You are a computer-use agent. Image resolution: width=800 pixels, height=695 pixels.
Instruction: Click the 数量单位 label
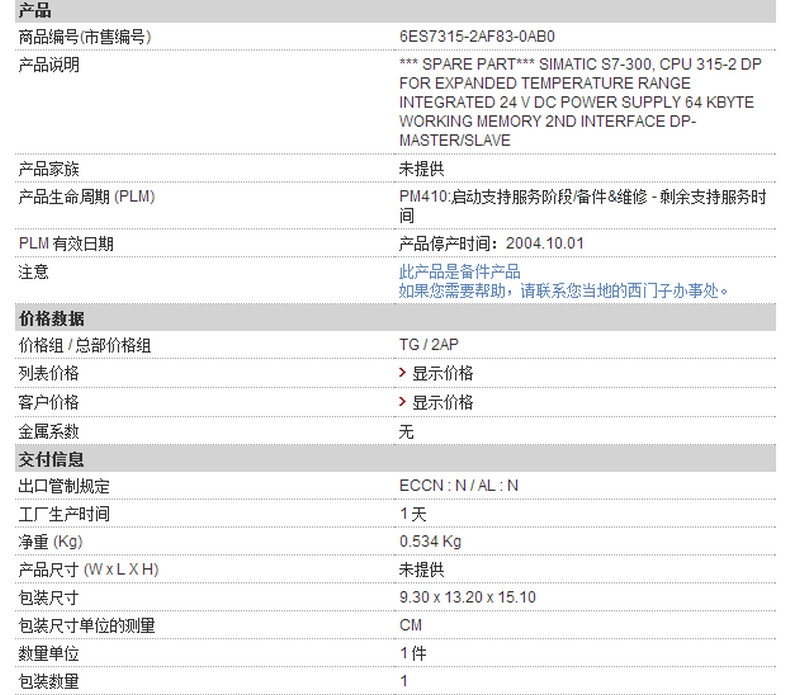(x=49, y=653)
